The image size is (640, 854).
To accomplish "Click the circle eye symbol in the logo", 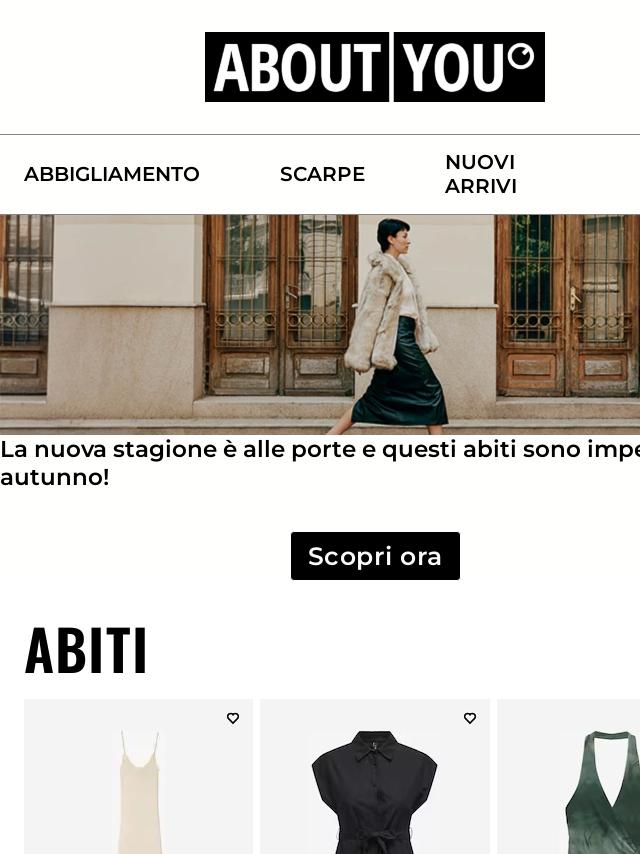I will [521, 56].
